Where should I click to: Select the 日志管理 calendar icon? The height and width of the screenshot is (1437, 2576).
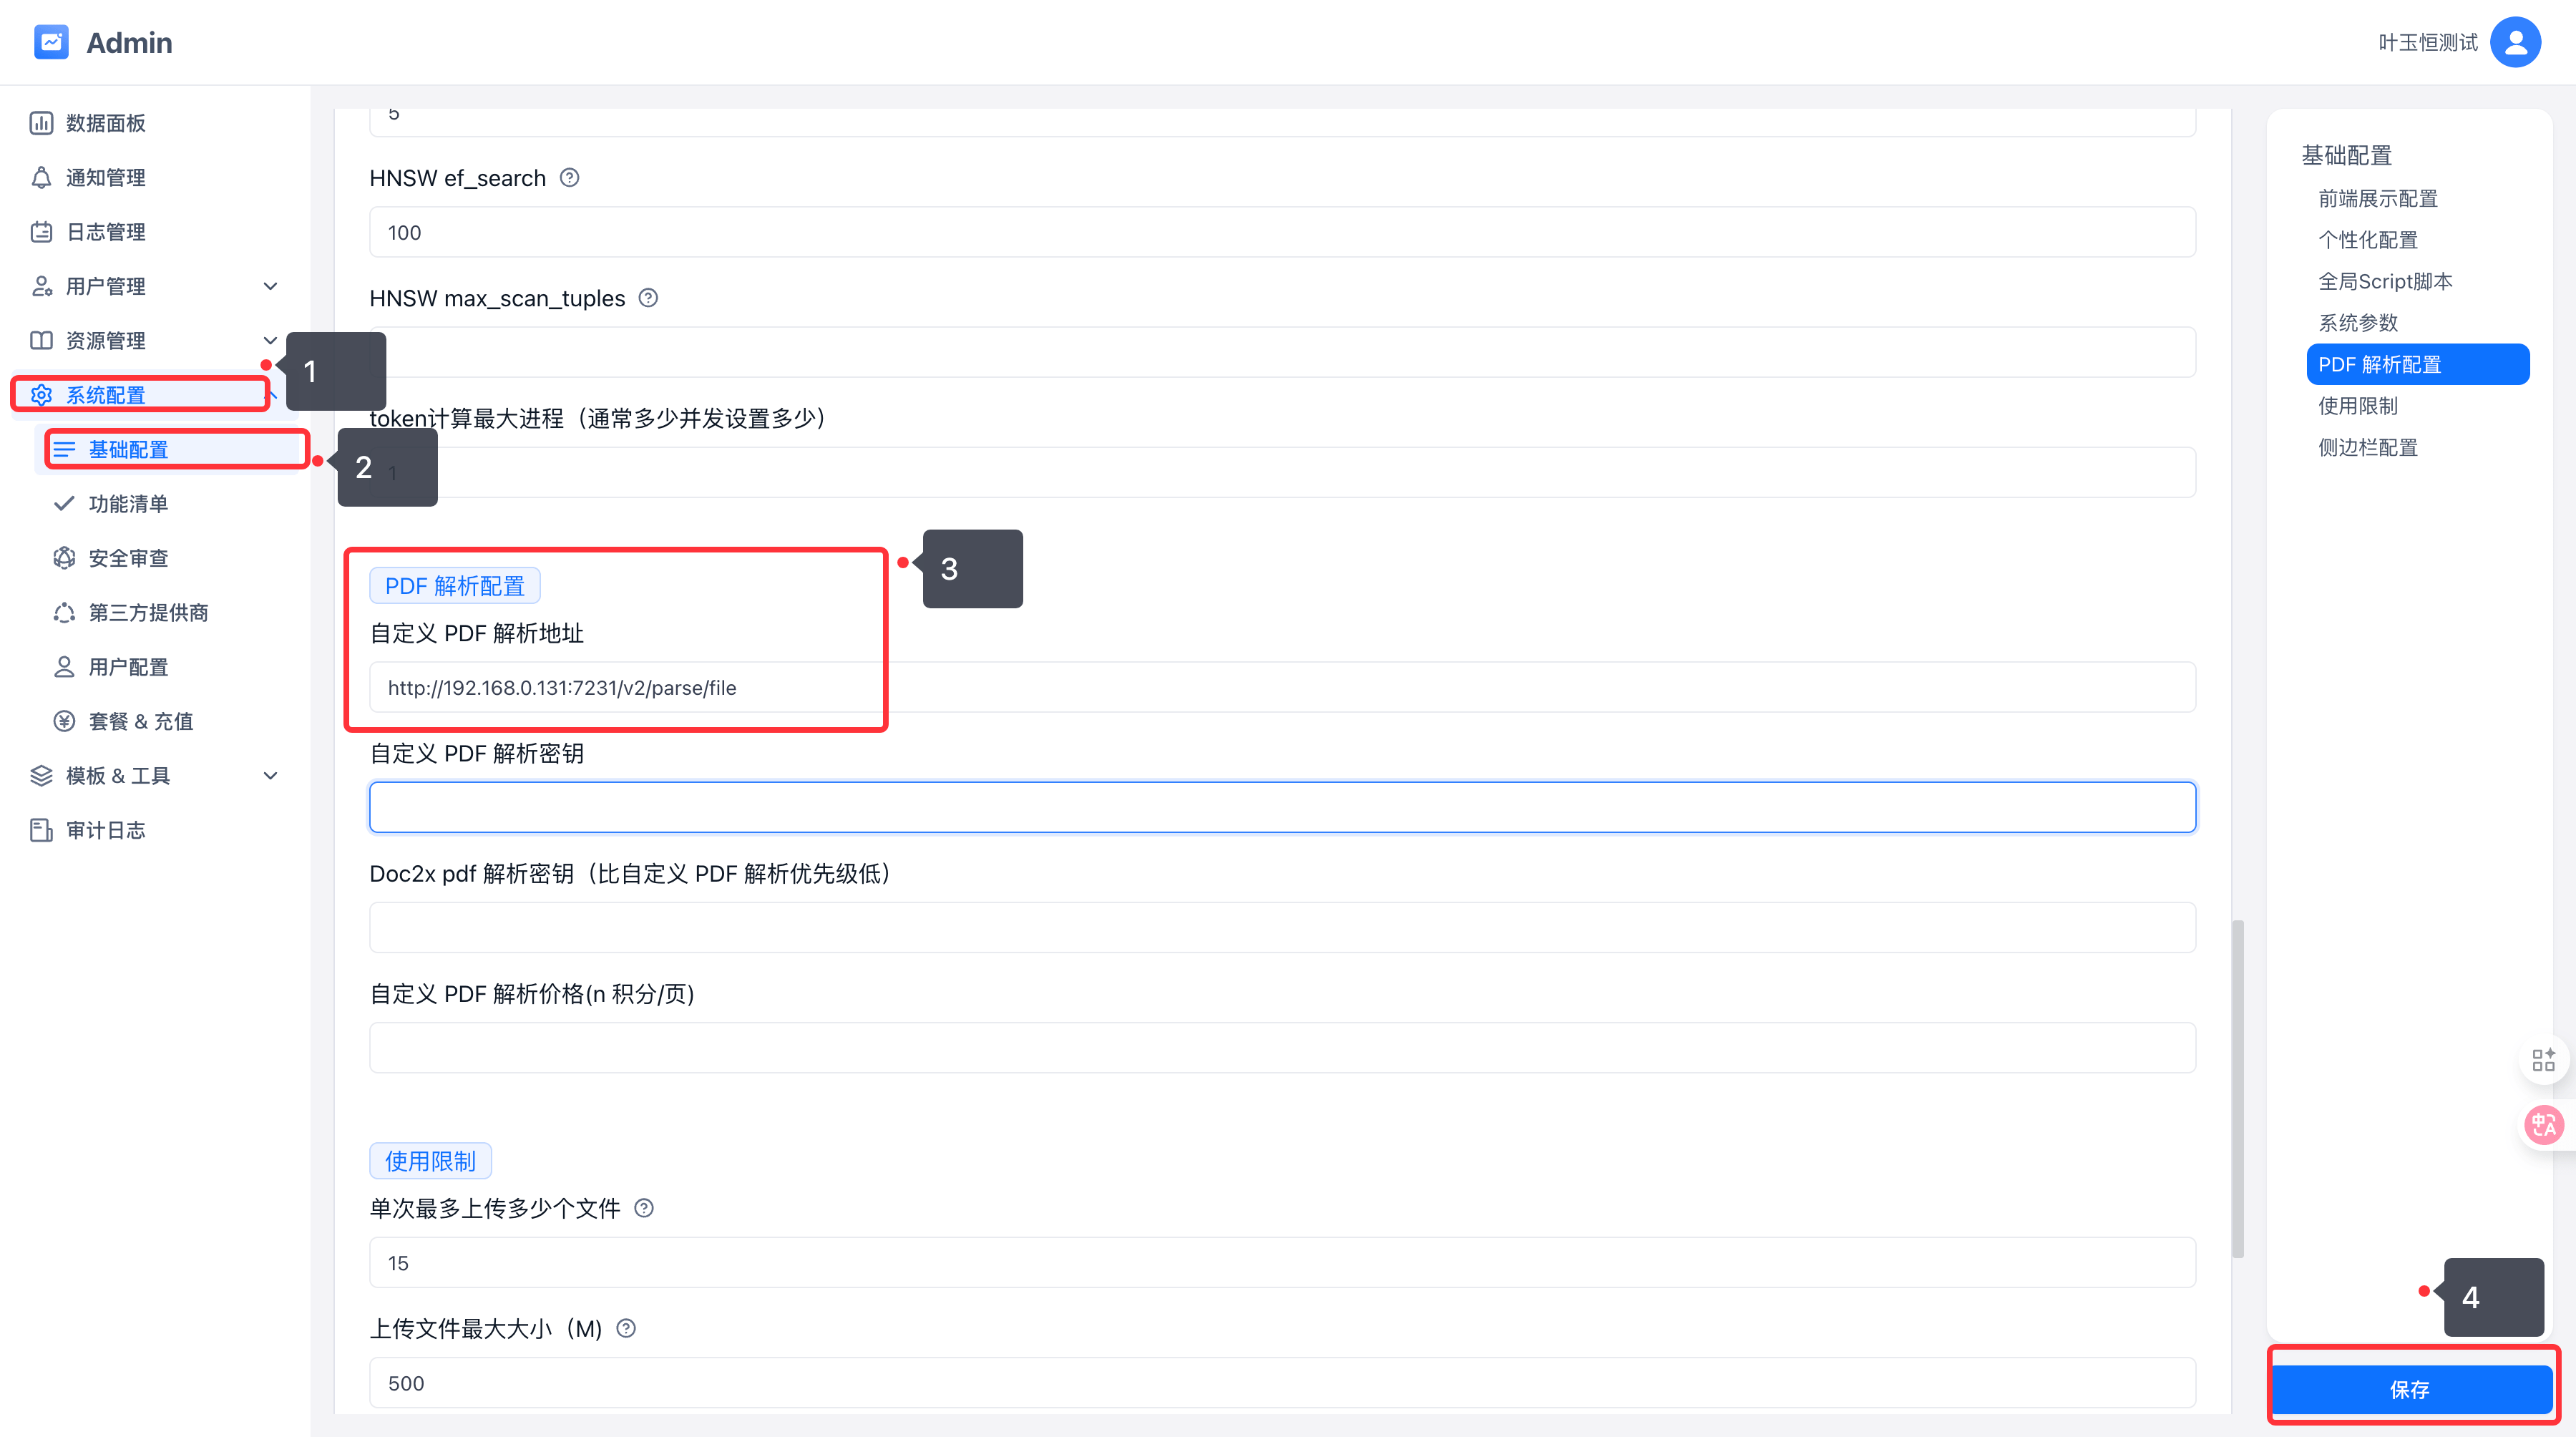[x=41, y=231]
